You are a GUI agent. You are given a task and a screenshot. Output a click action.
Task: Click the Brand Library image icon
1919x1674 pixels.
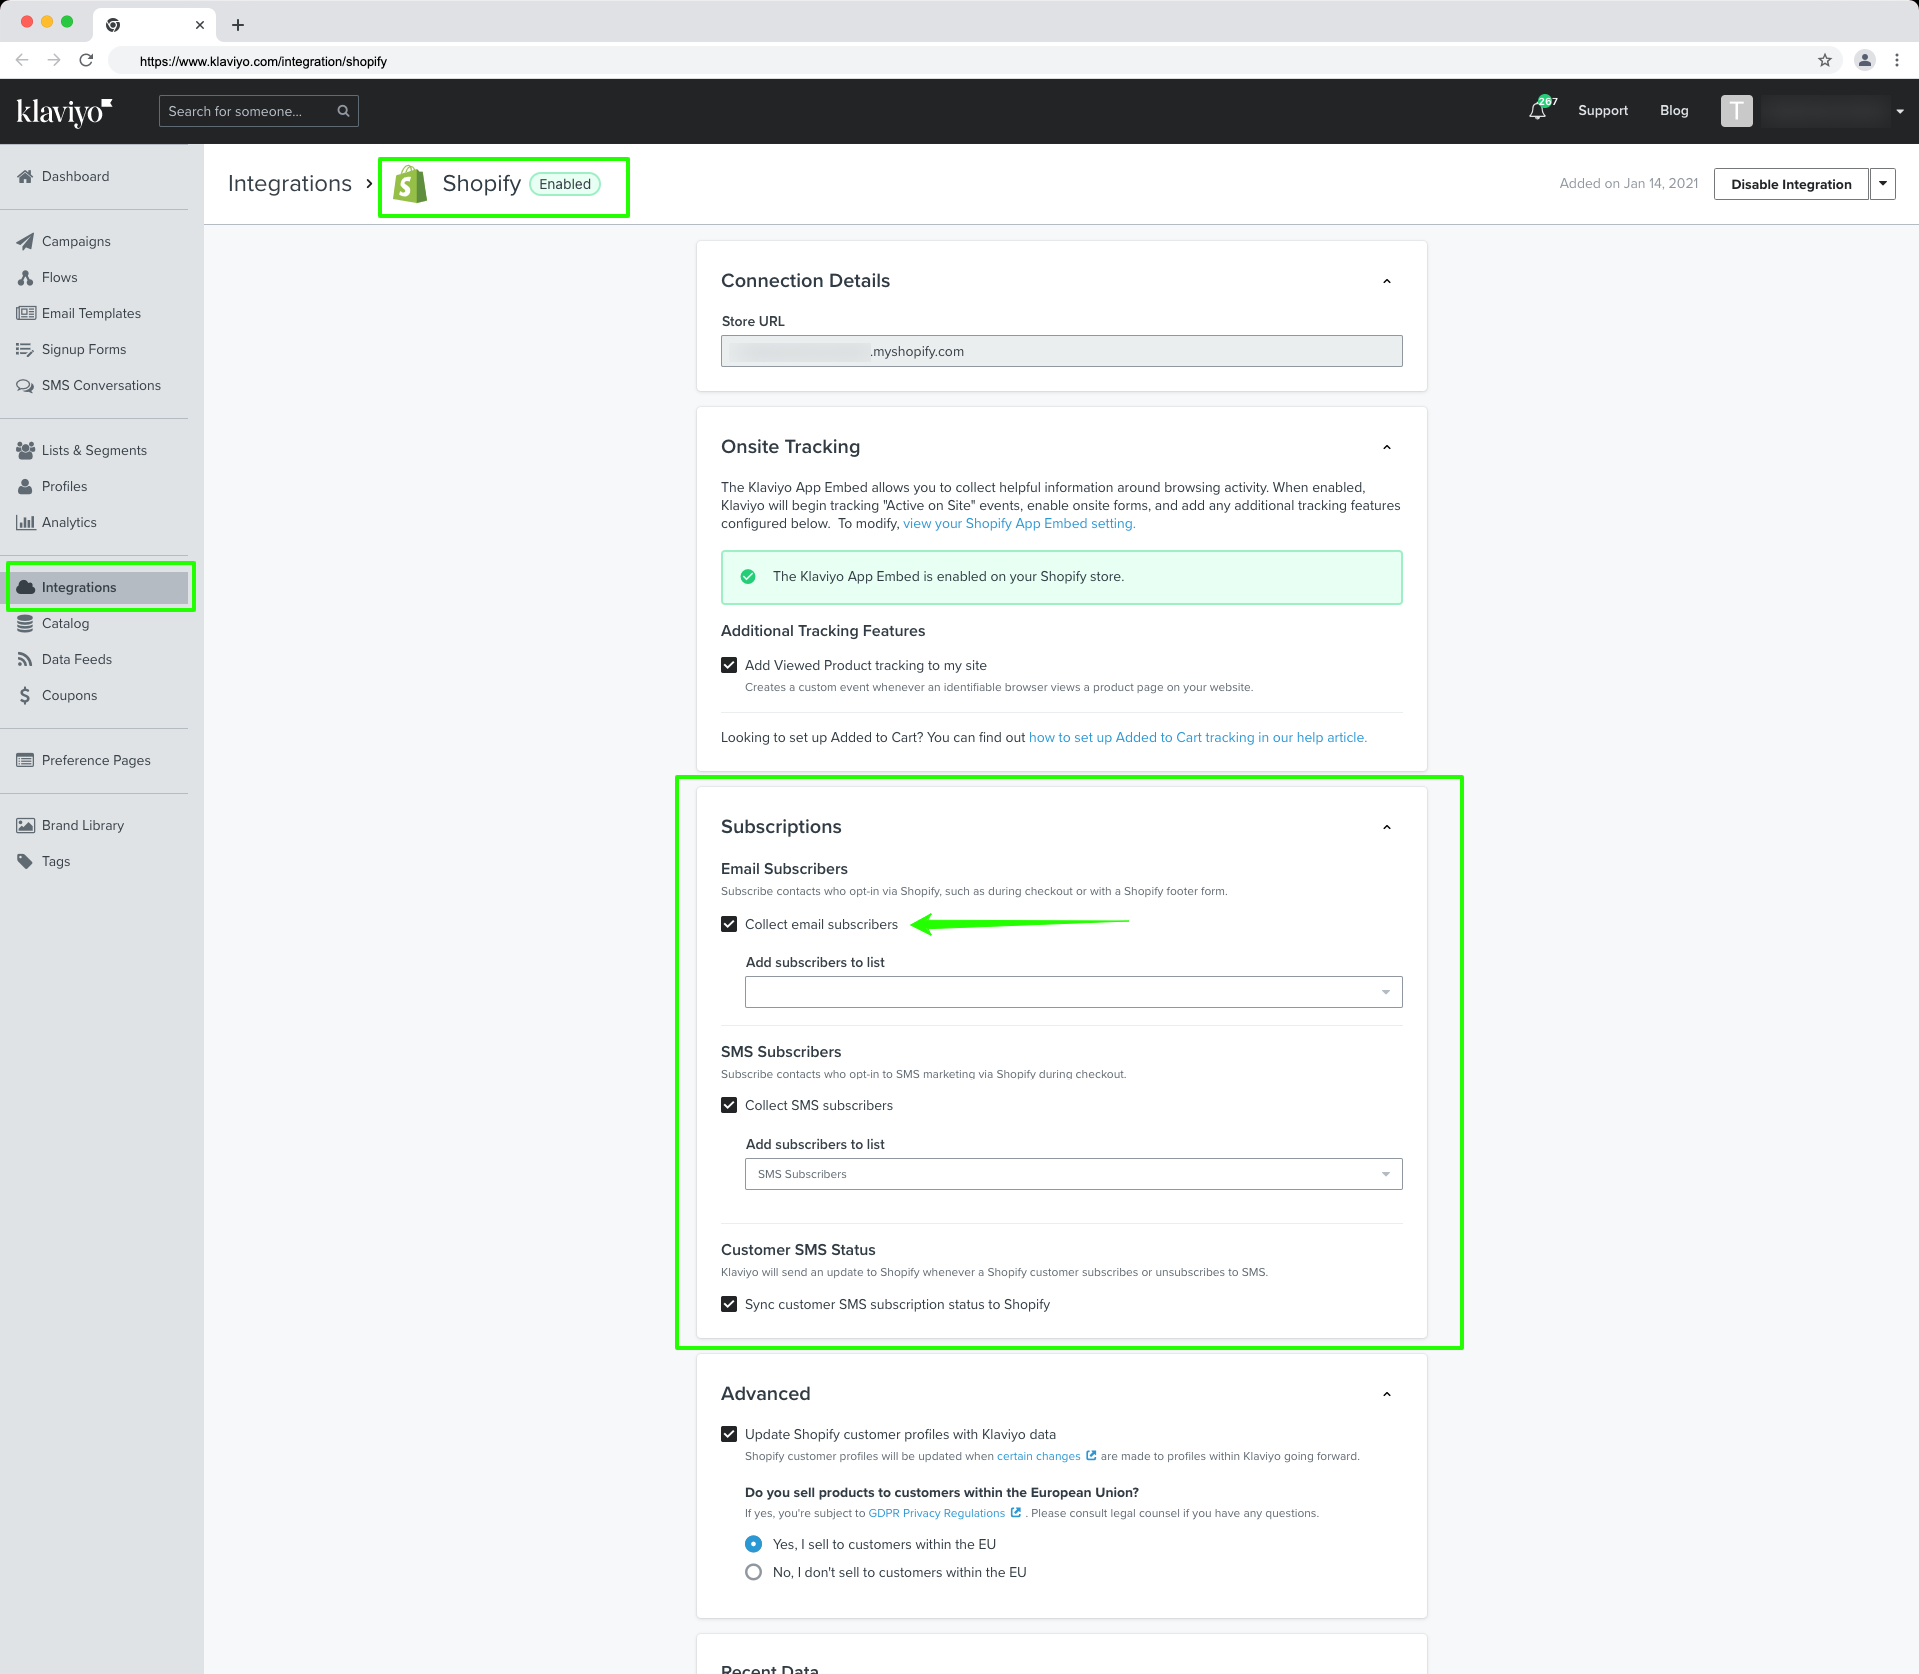25,825
